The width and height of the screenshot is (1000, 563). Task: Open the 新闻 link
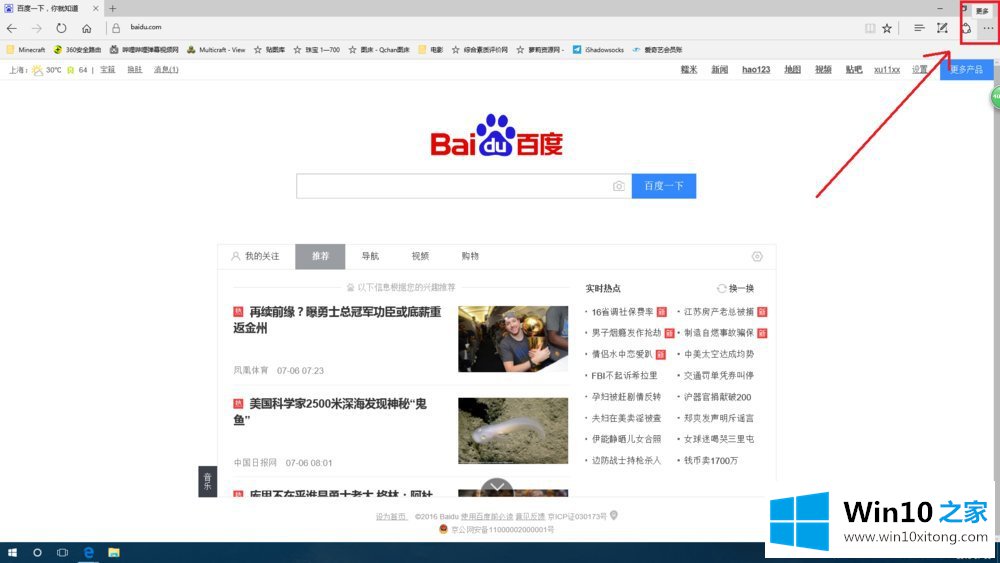[719, 69]
